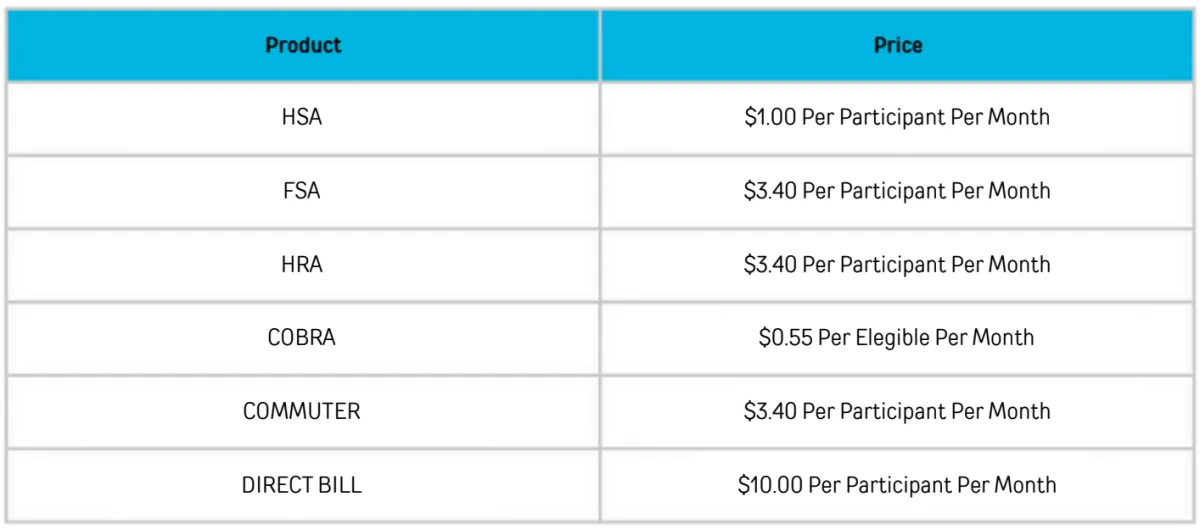Select the HRA product cell
This screenshot has height=530, width=1200.
[x=303, y=265]
